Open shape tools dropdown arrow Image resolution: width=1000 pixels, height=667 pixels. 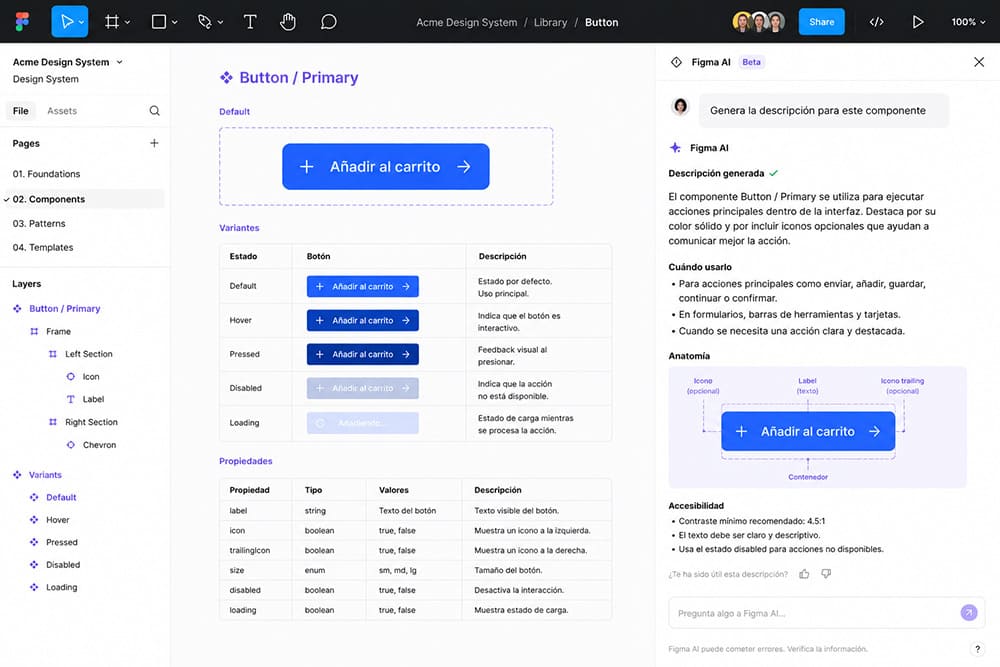click(174, 22)
